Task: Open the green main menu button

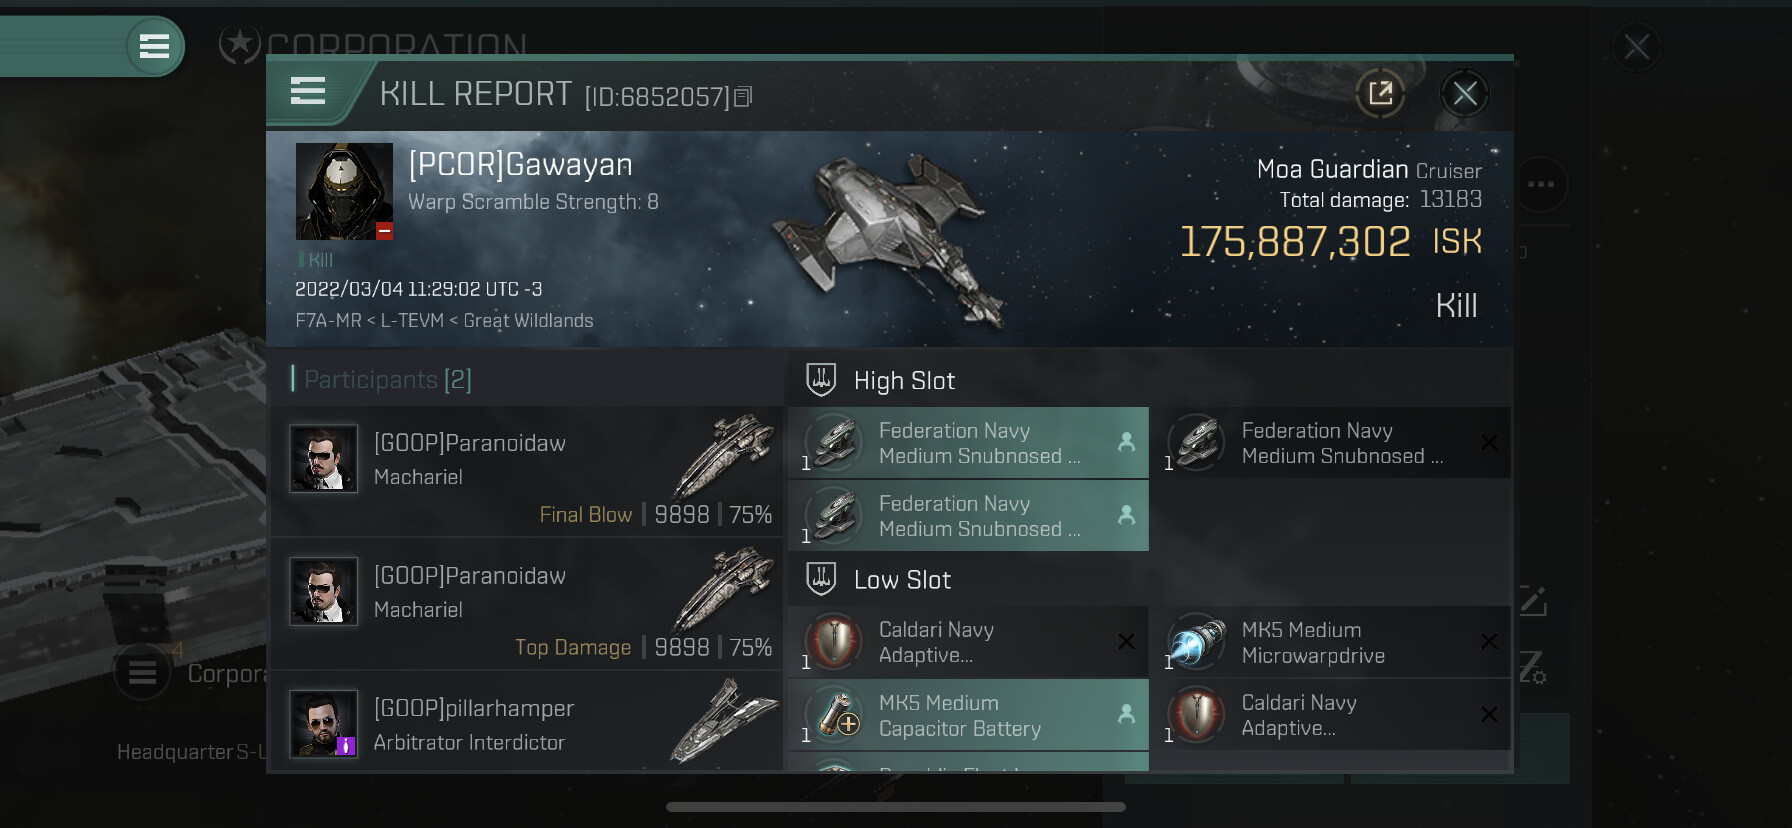Action: (x=154, y=46)
